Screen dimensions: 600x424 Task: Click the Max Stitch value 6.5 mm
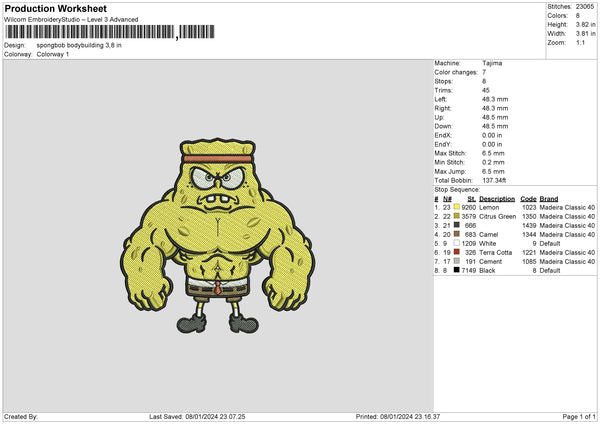[x=493, y=153]
